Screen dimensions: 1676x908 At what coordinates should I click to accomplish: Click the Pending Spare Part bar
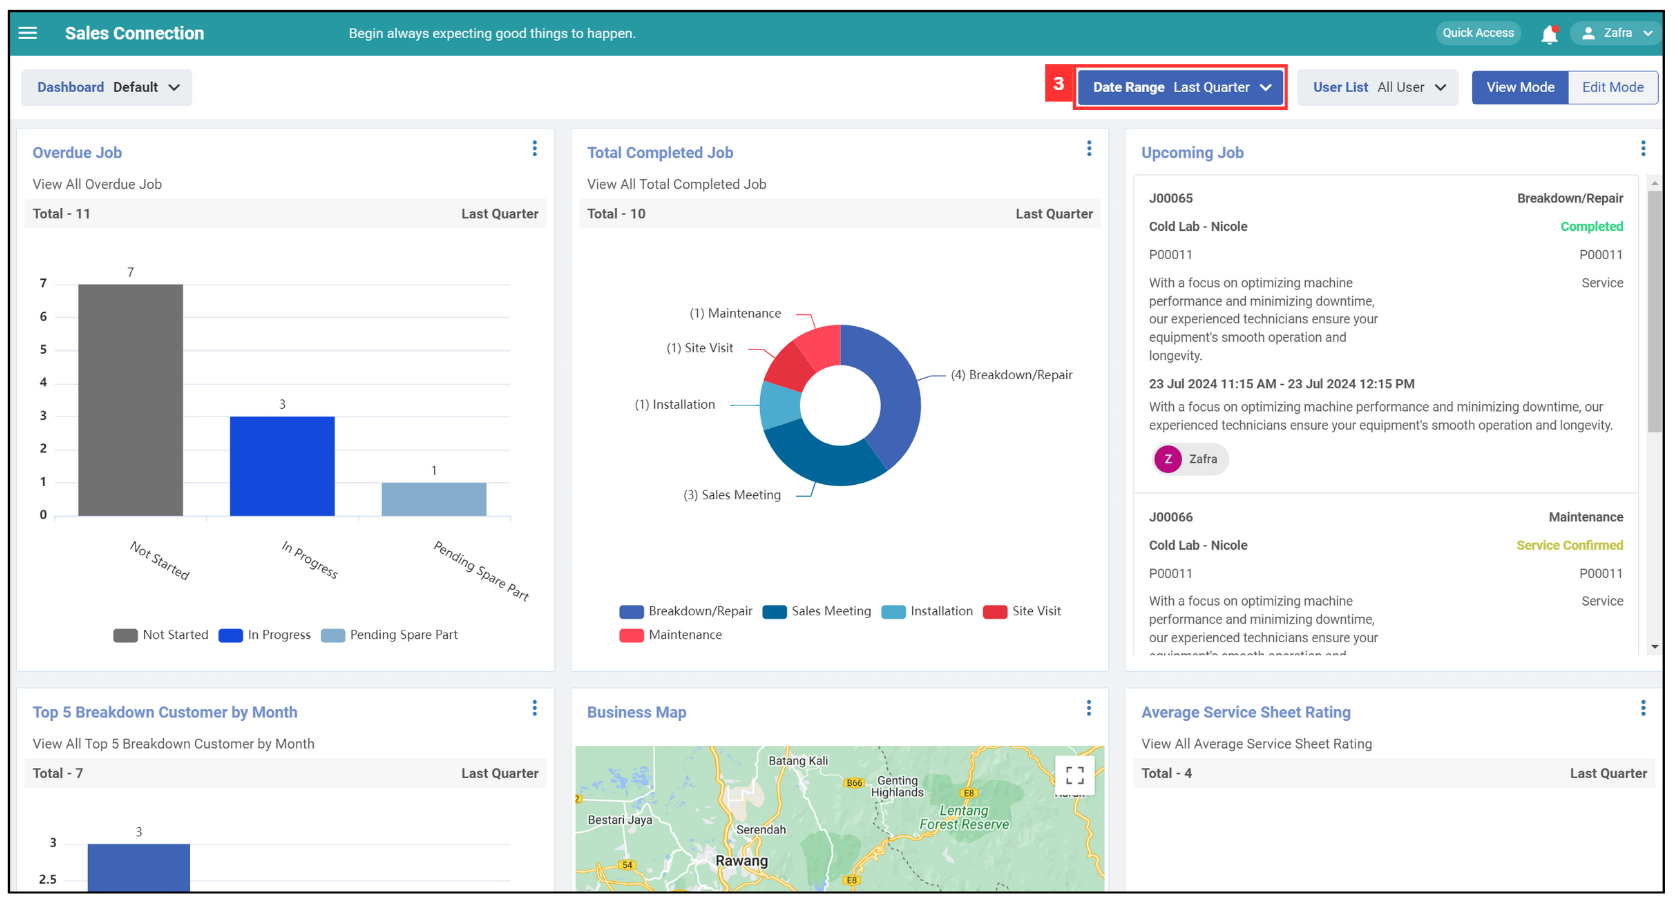(434, 499)
